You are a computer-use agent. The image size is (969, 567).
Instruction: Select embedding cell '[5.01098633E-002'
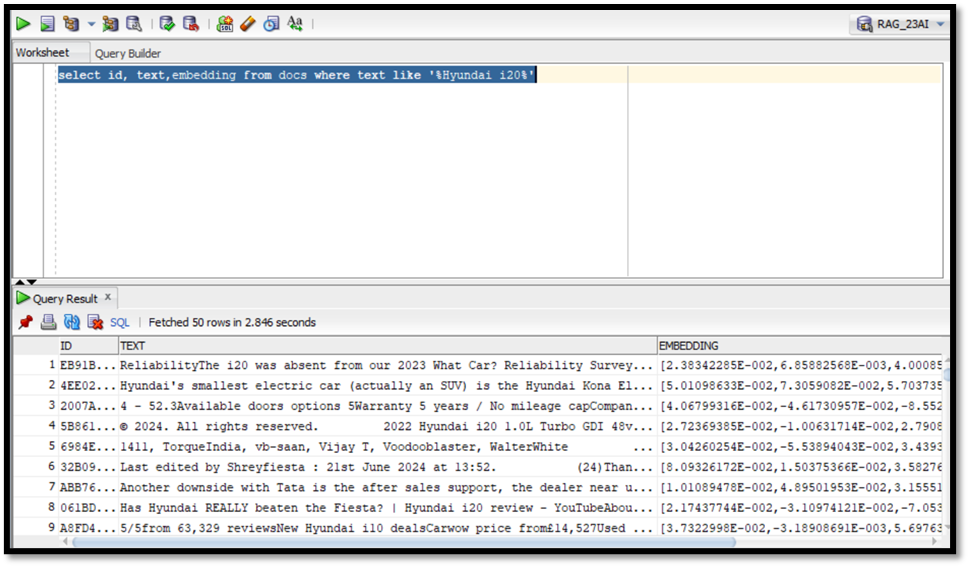tap(800, 386)
